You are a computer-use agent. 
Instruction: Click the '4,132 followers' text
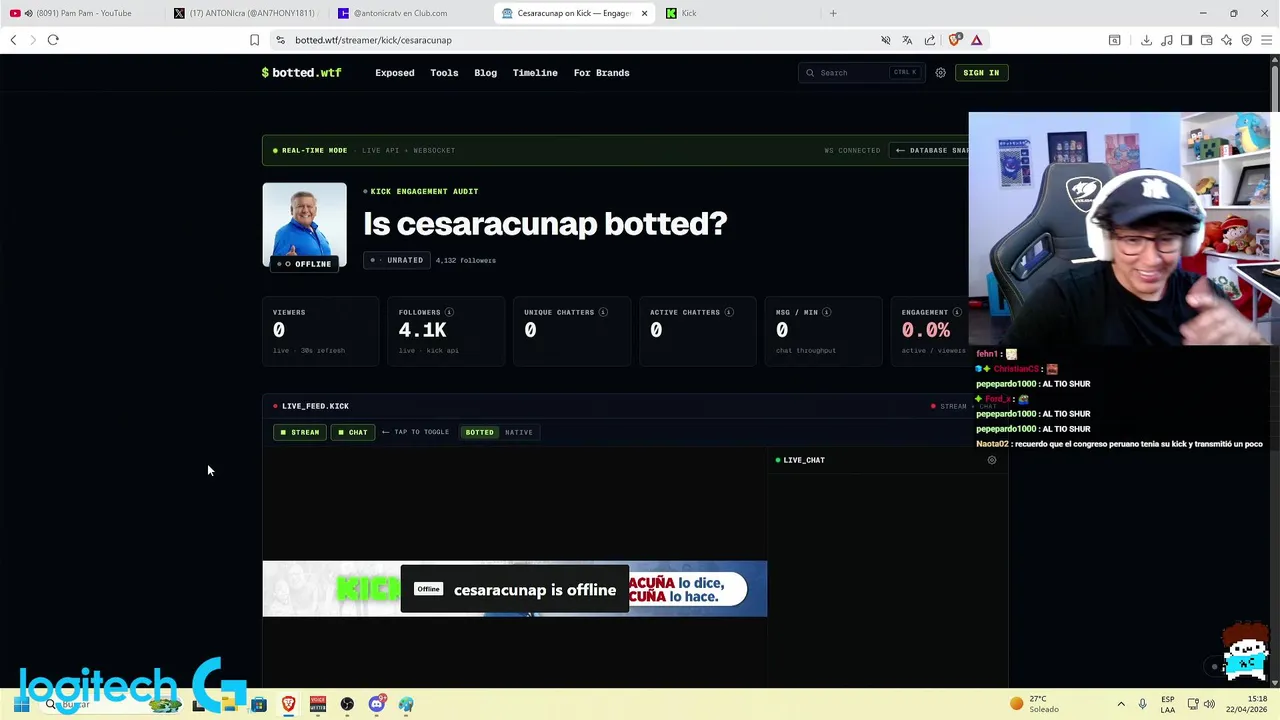(466, 260)
